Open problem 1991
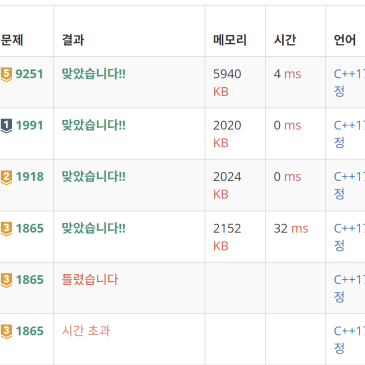This screenshot has width=365, height=365. pos(29,126)
